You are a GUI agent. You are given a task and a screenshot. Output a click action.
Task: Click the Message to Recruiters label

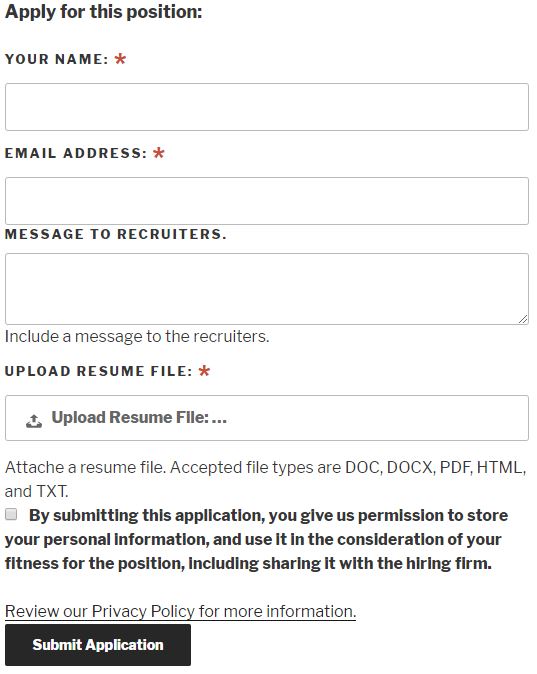click(116, 234)
